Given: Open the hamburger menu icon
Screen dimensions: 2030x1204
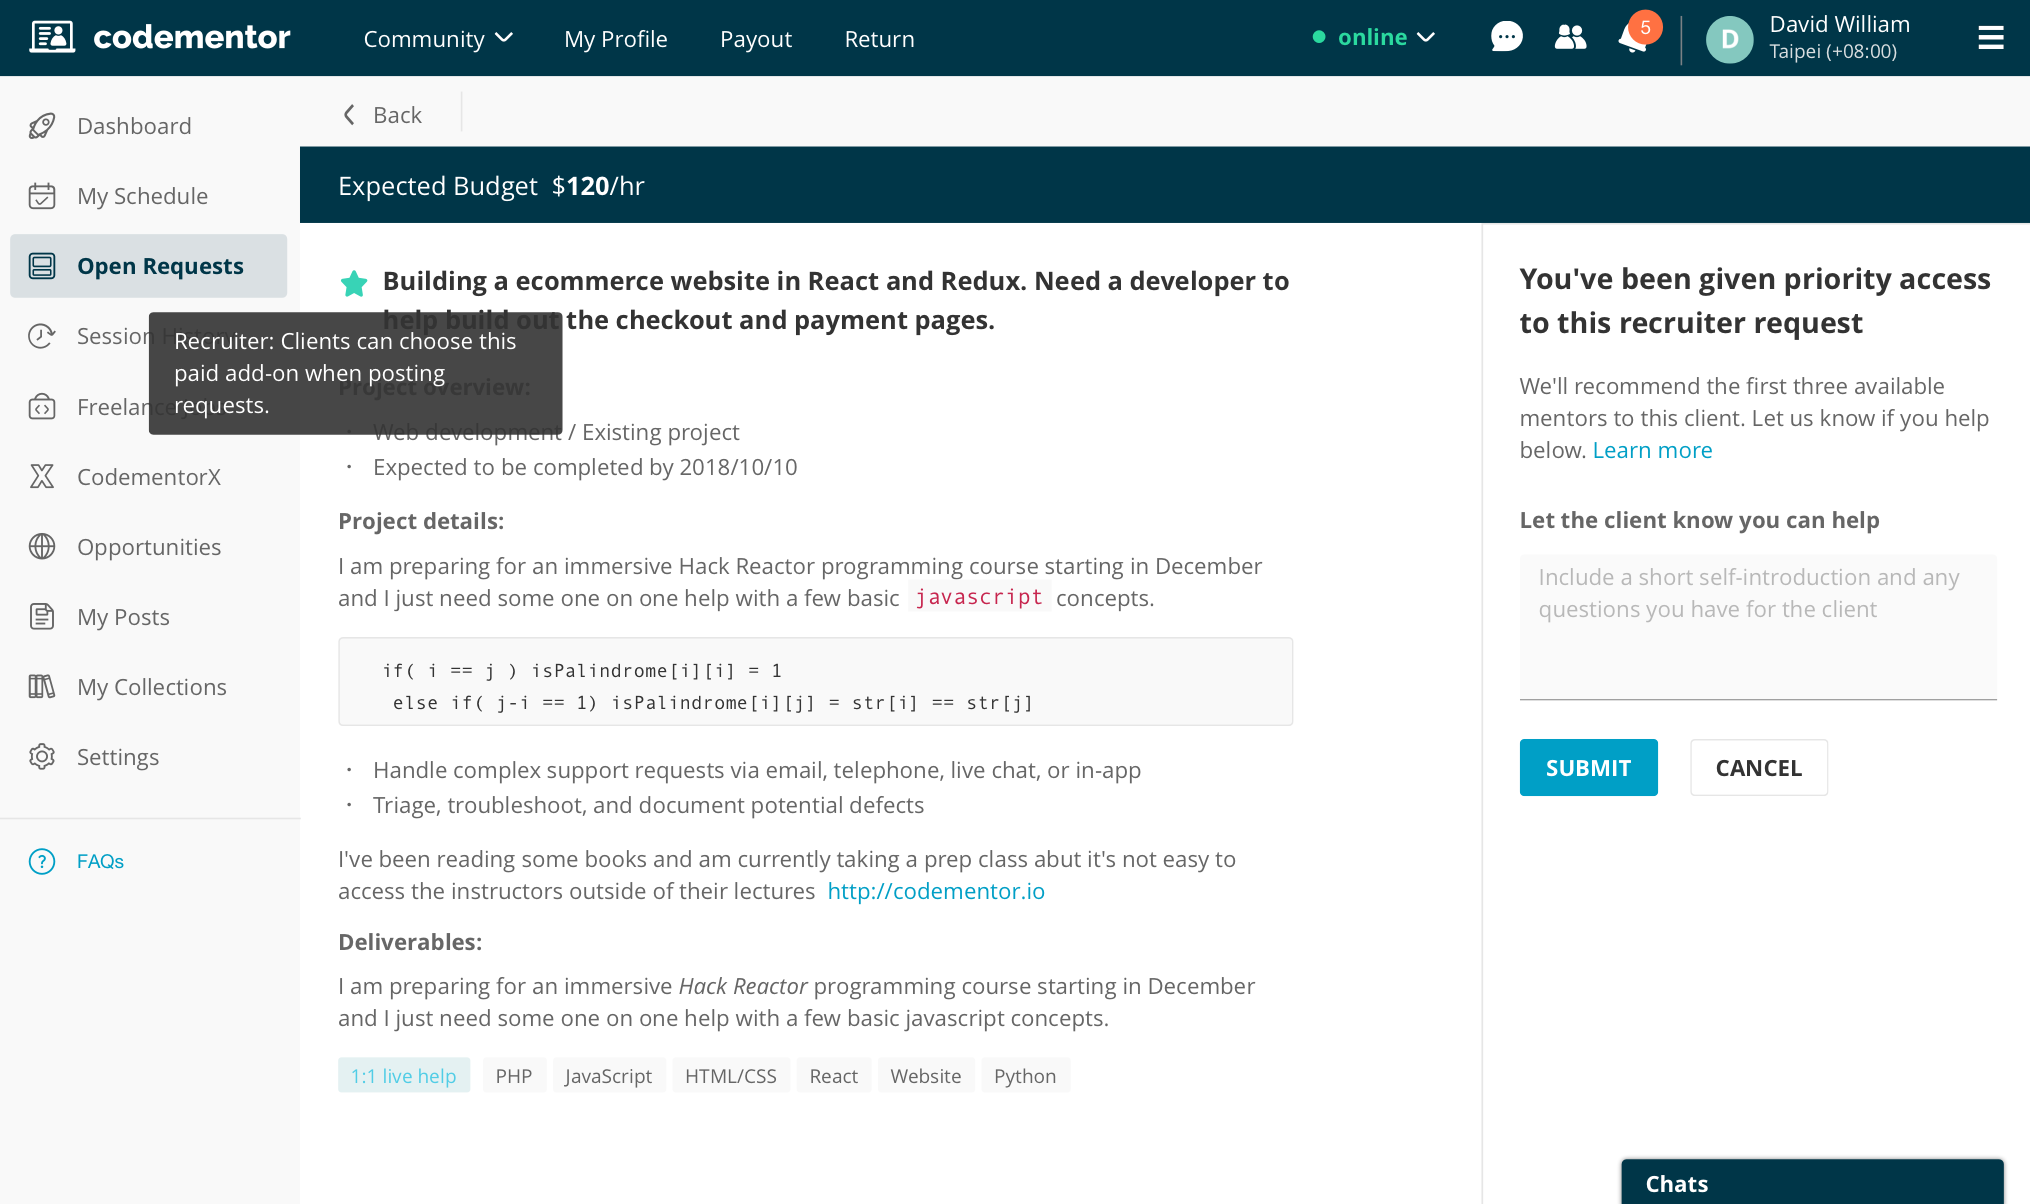Looking at the screenshot, I should (1991, 38).
